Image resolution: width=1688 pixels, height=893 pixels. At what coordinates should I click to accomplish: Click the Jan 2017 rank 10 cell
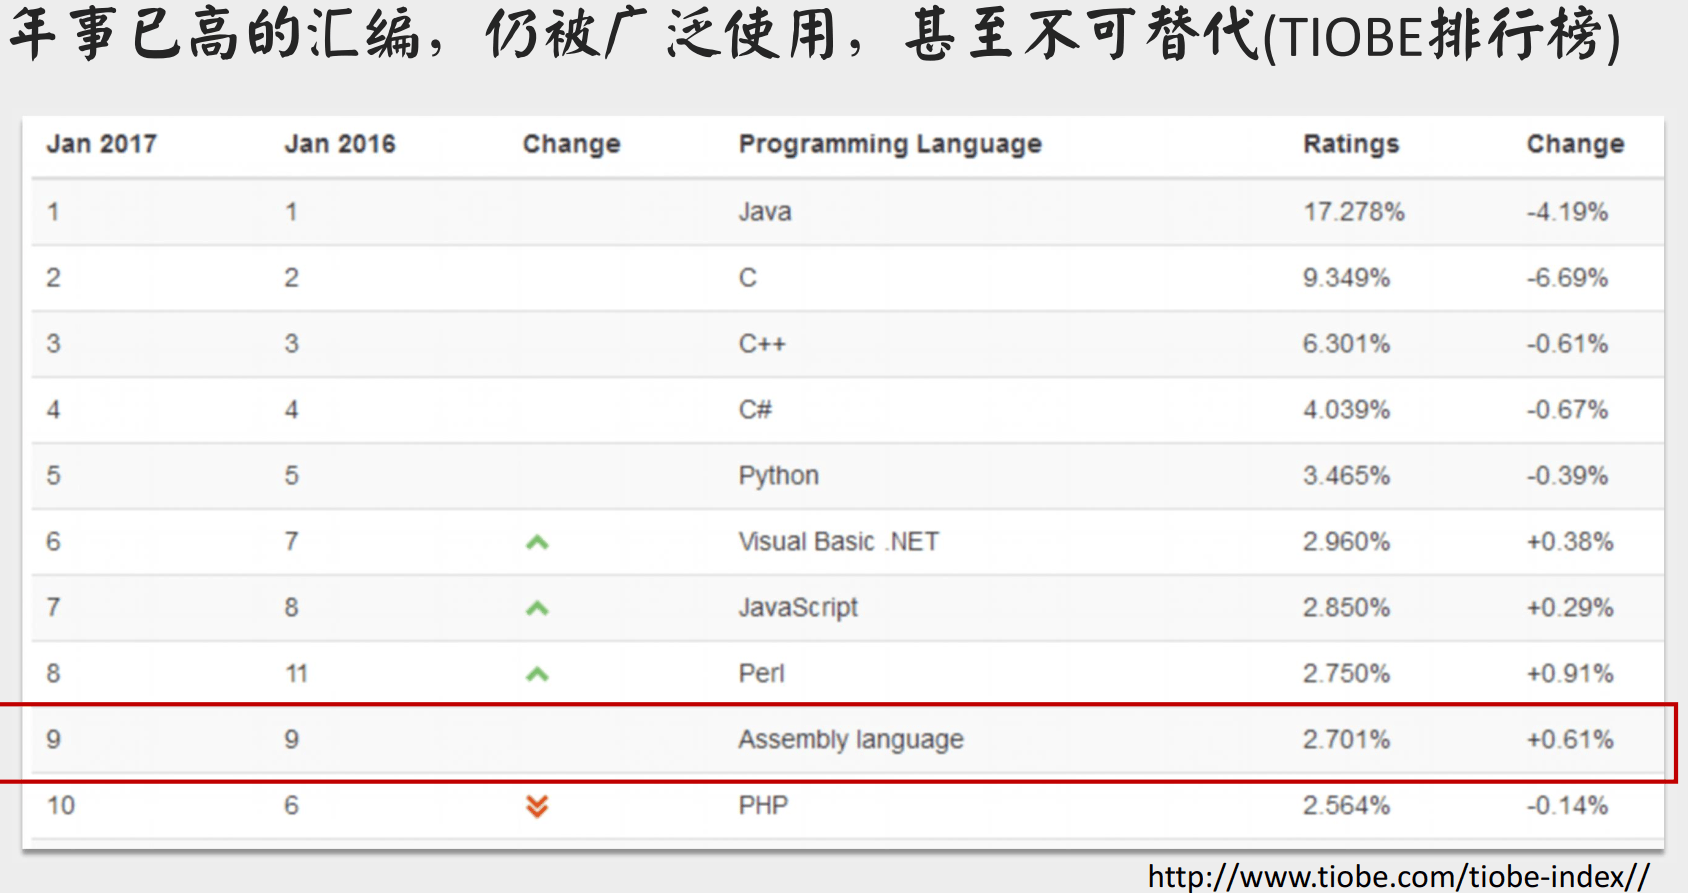(x=61, y=806)
